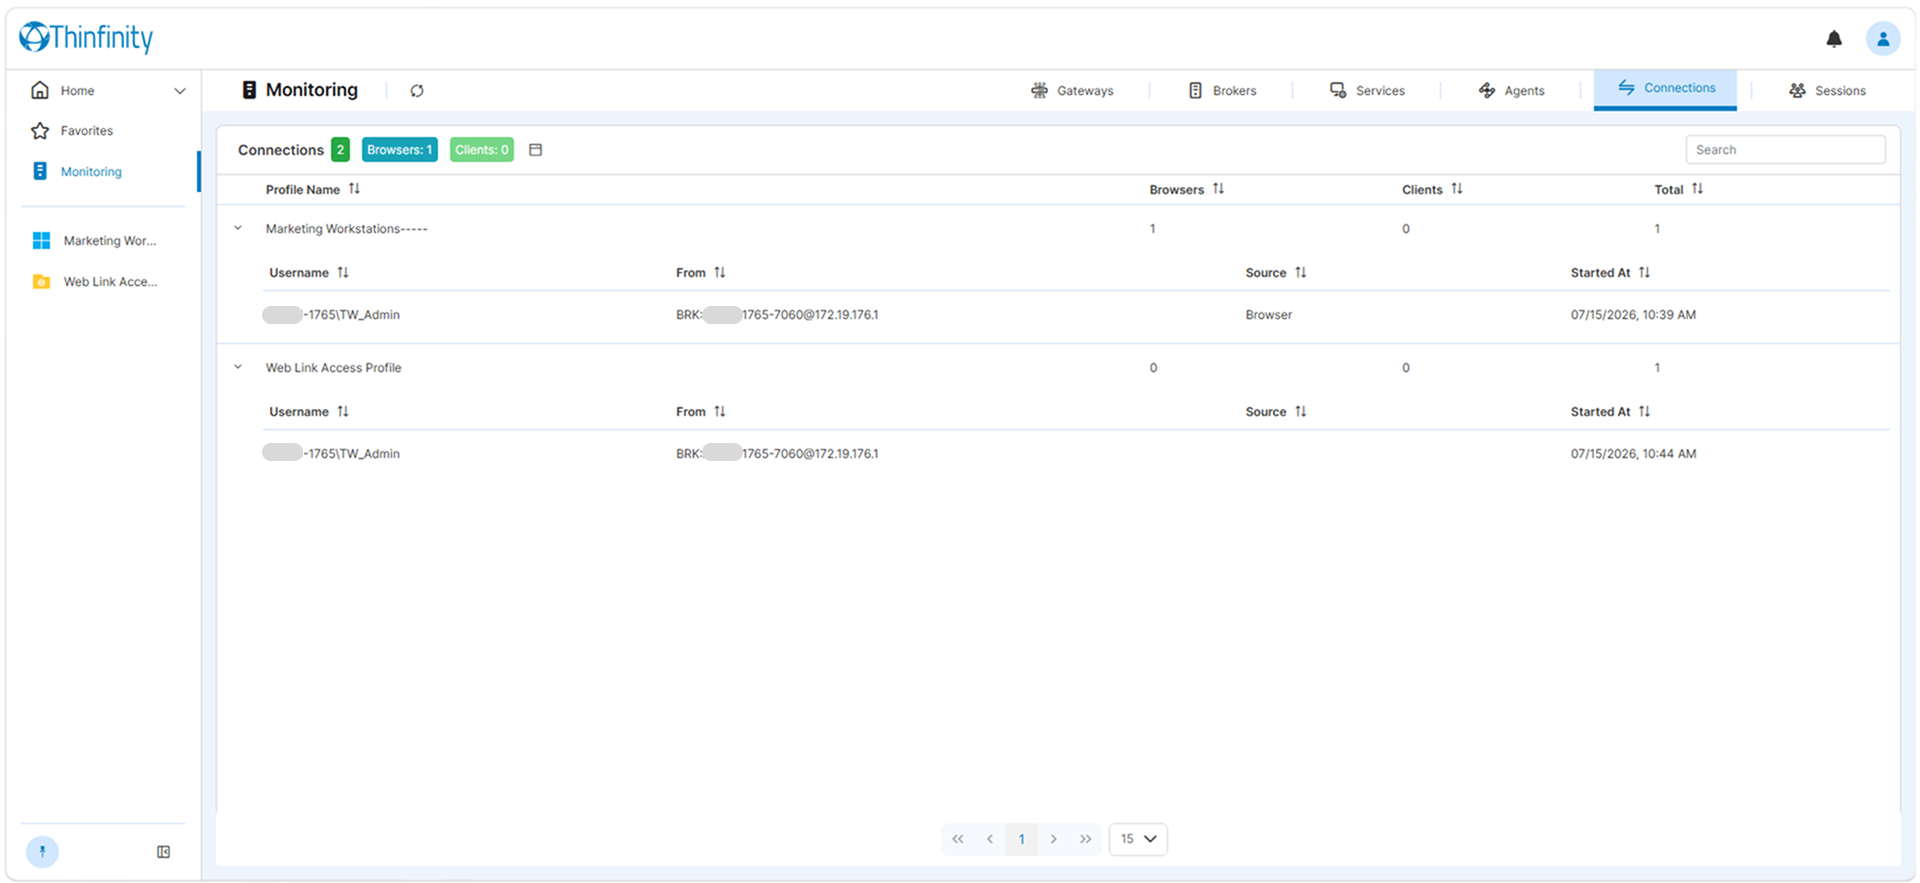Switch to the Brokers tab
This screenshot has width=1920, height=883.
[x=1222, y=91]
